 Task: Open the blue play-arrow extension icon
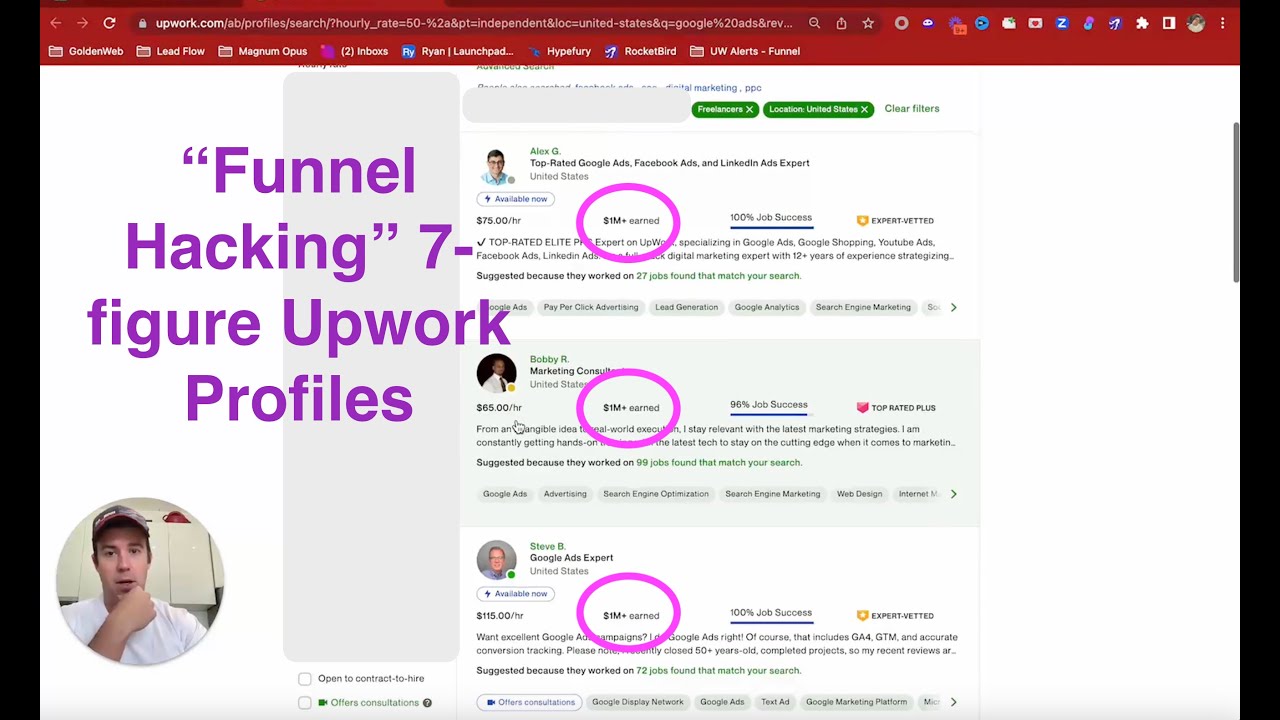coord(982,23)
